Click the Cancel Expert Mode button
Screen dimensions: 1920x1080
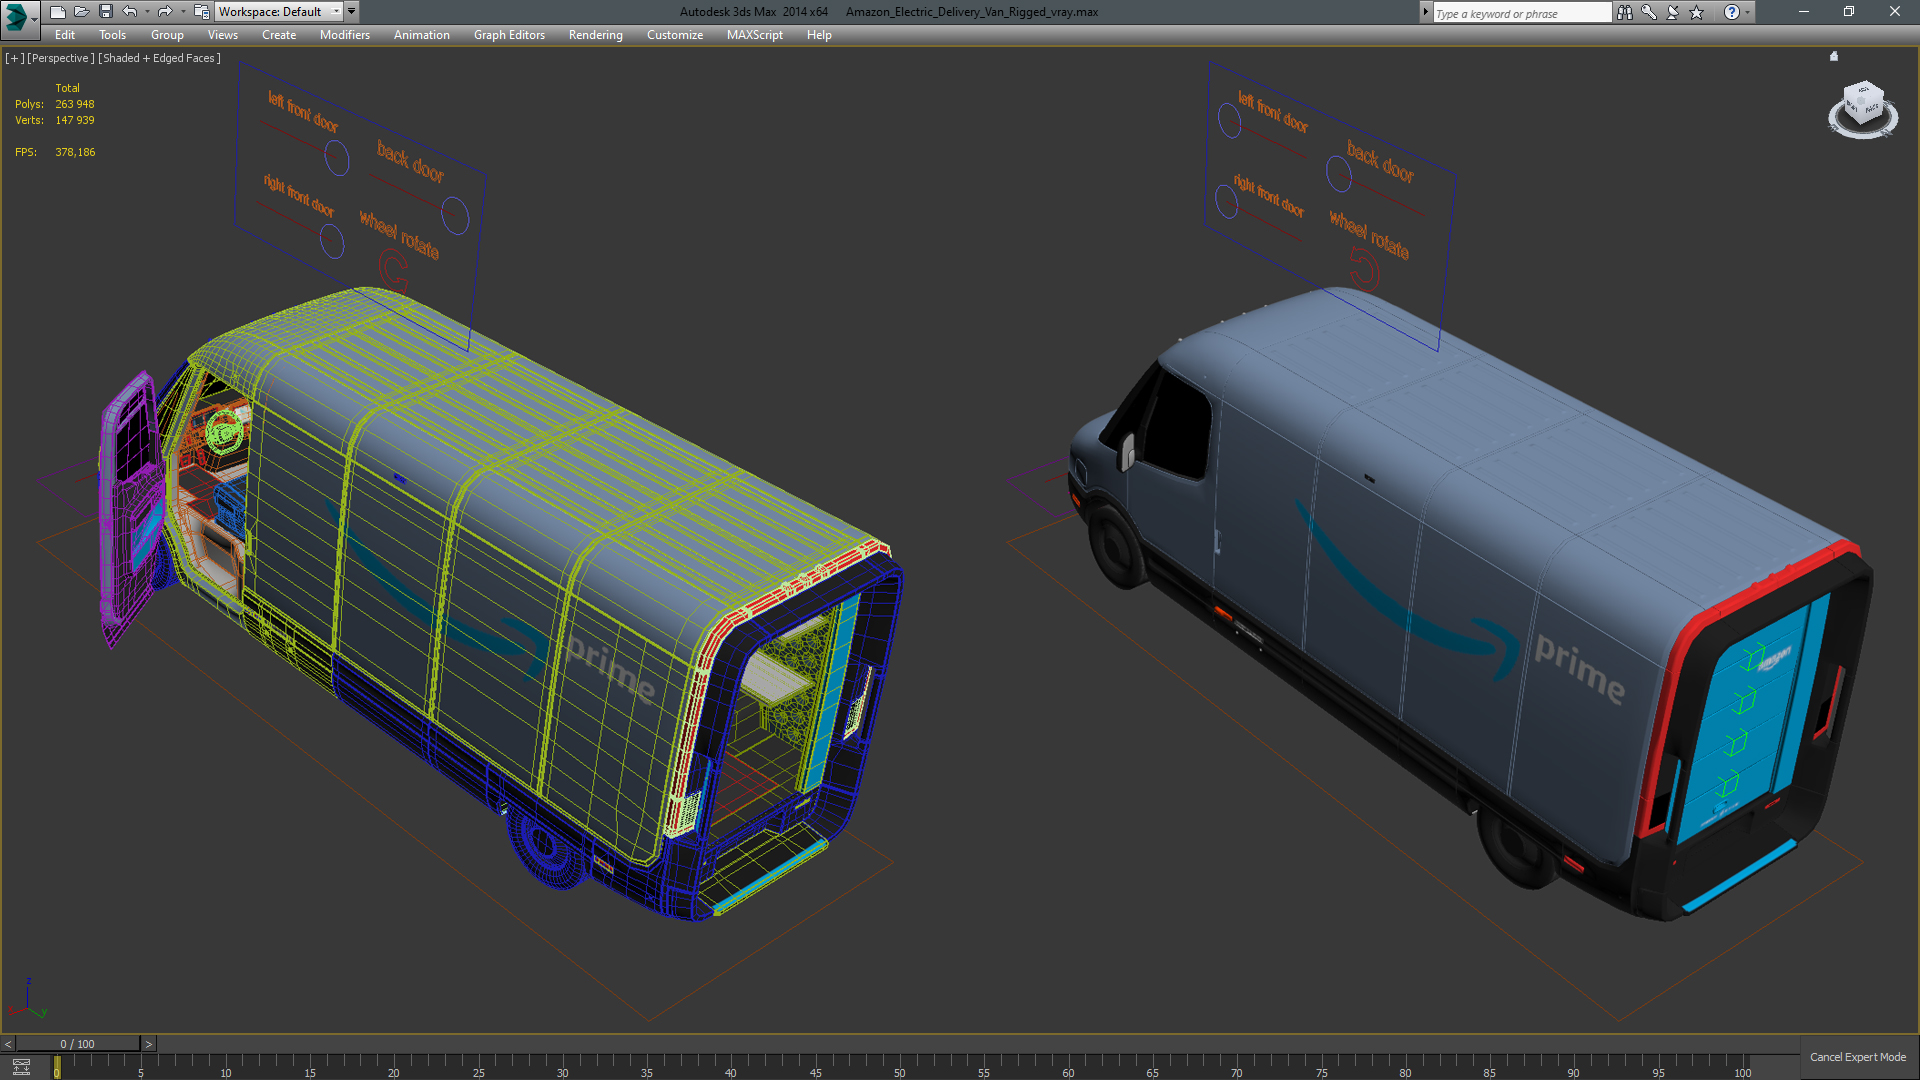point(1858,1057)
